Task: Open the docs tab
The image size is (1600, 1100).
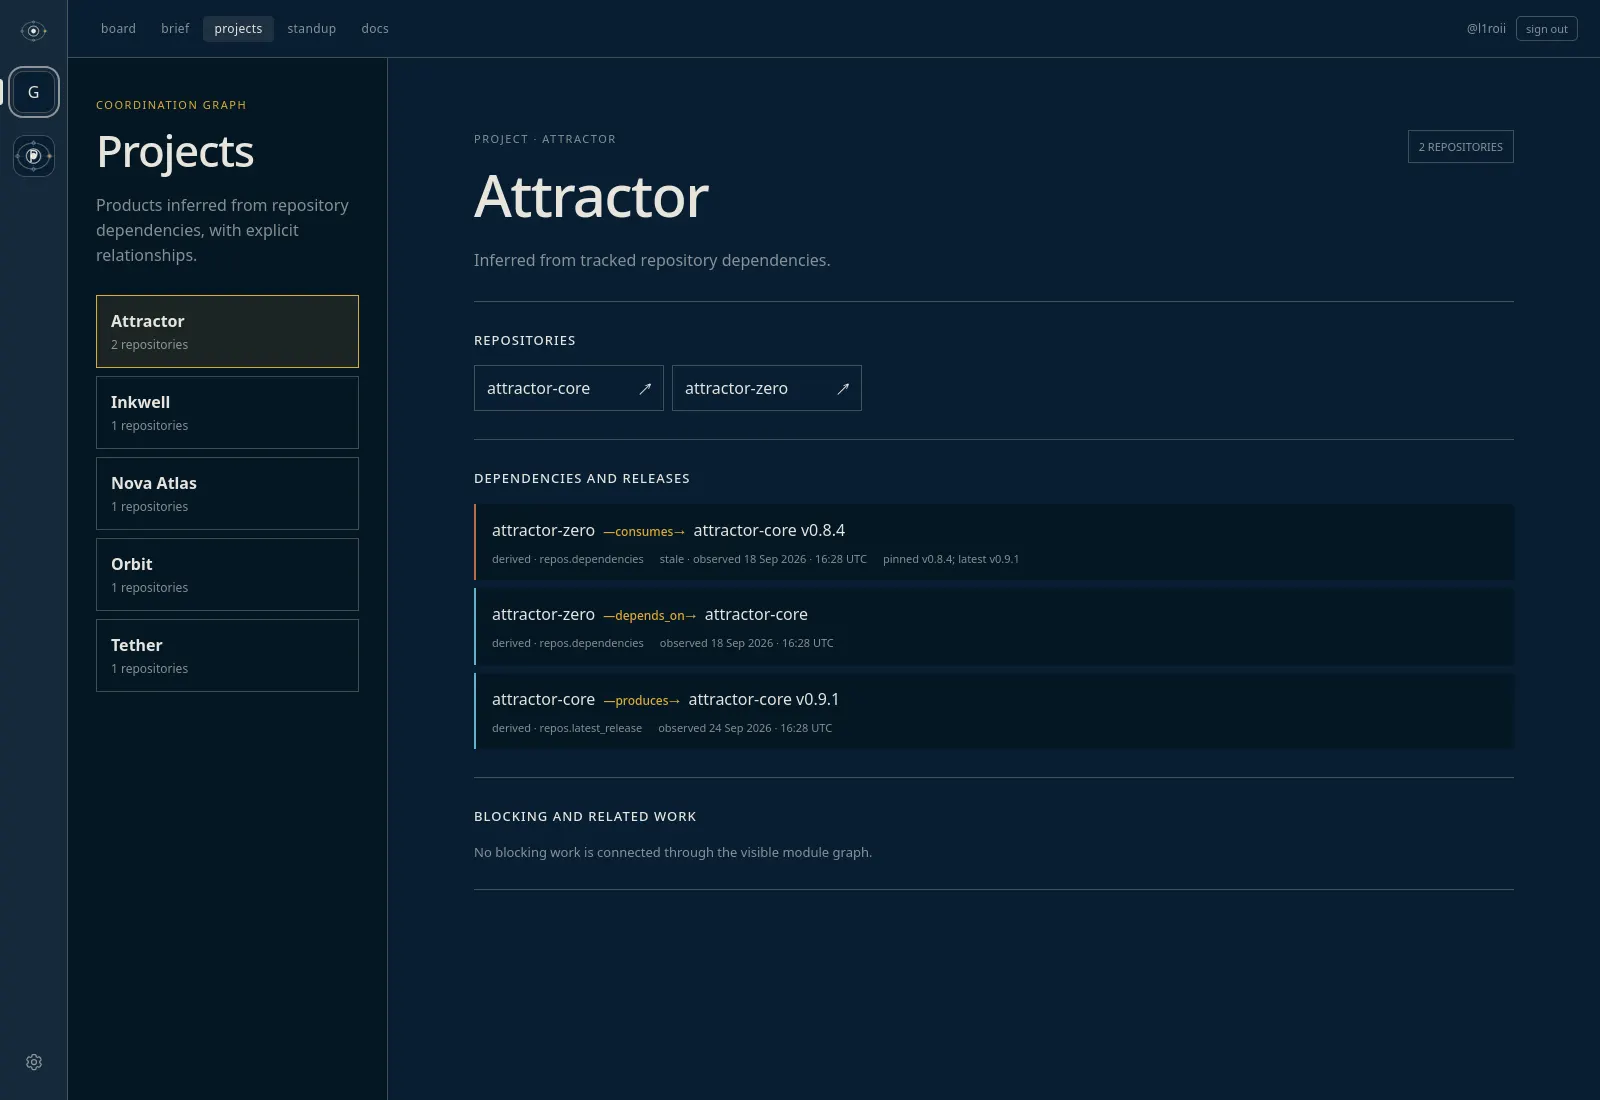Action: [375, 29]
